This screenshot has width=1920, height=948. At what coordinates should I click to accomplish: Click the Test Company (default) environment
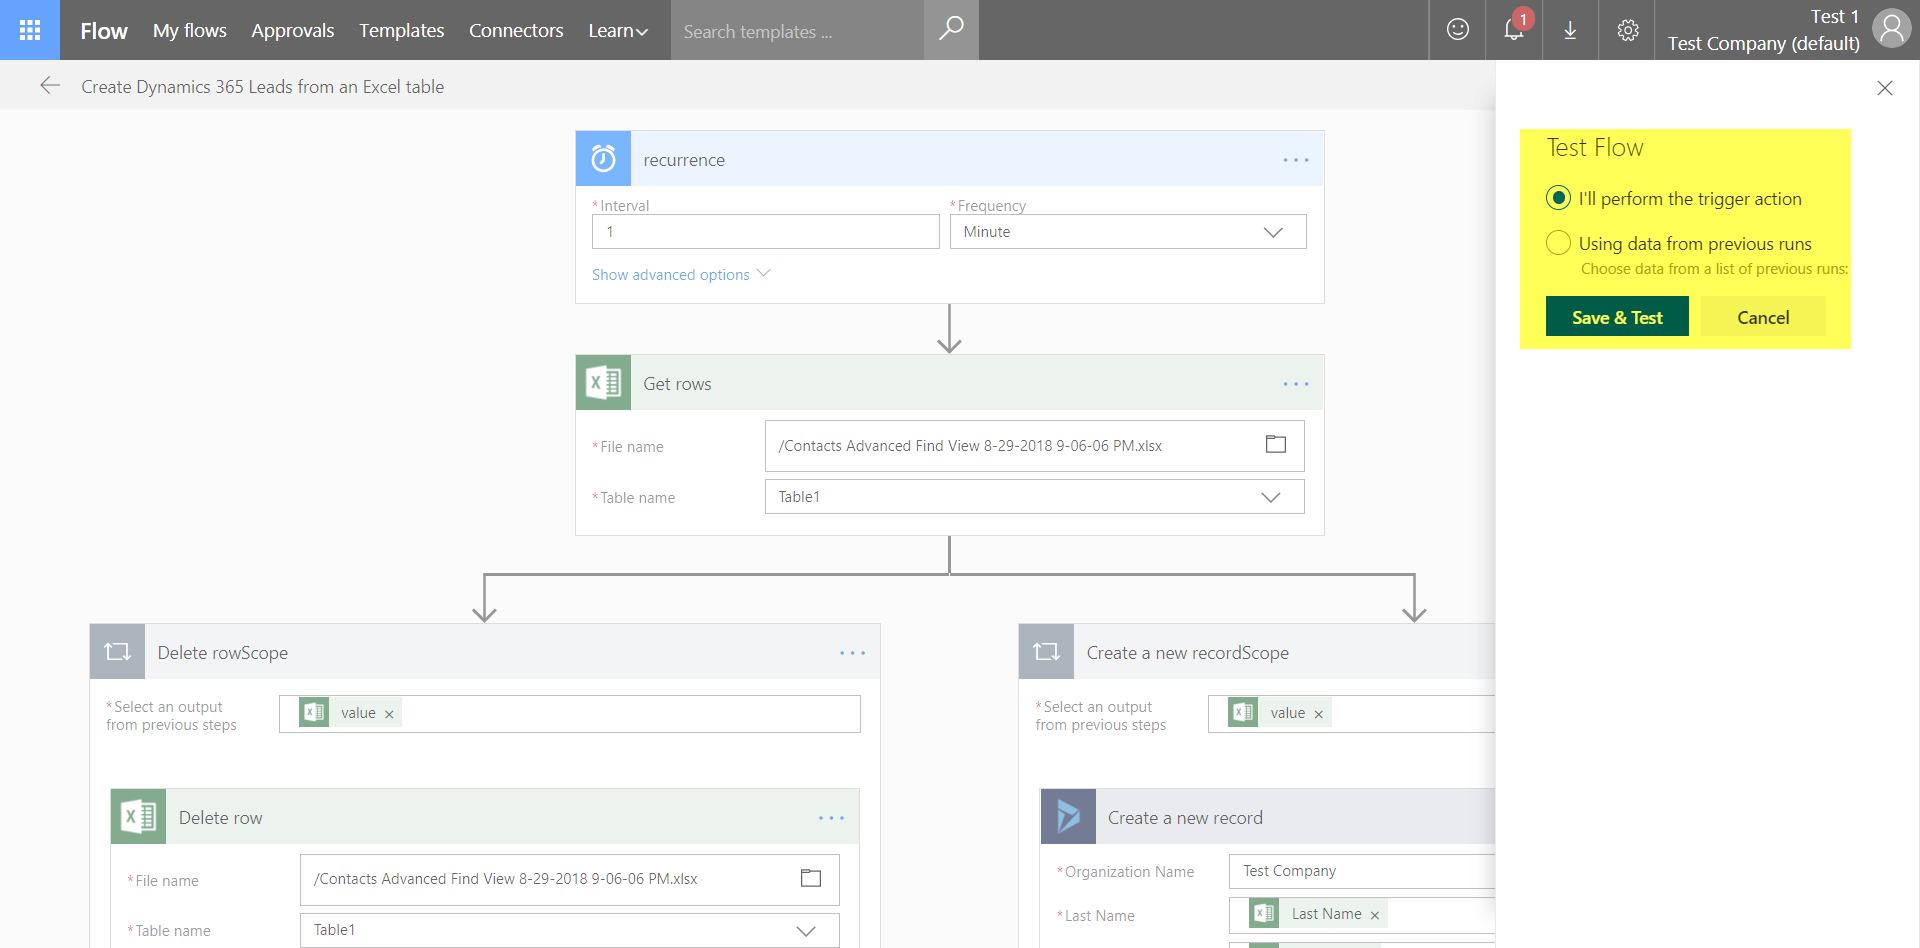(1764, 43)
